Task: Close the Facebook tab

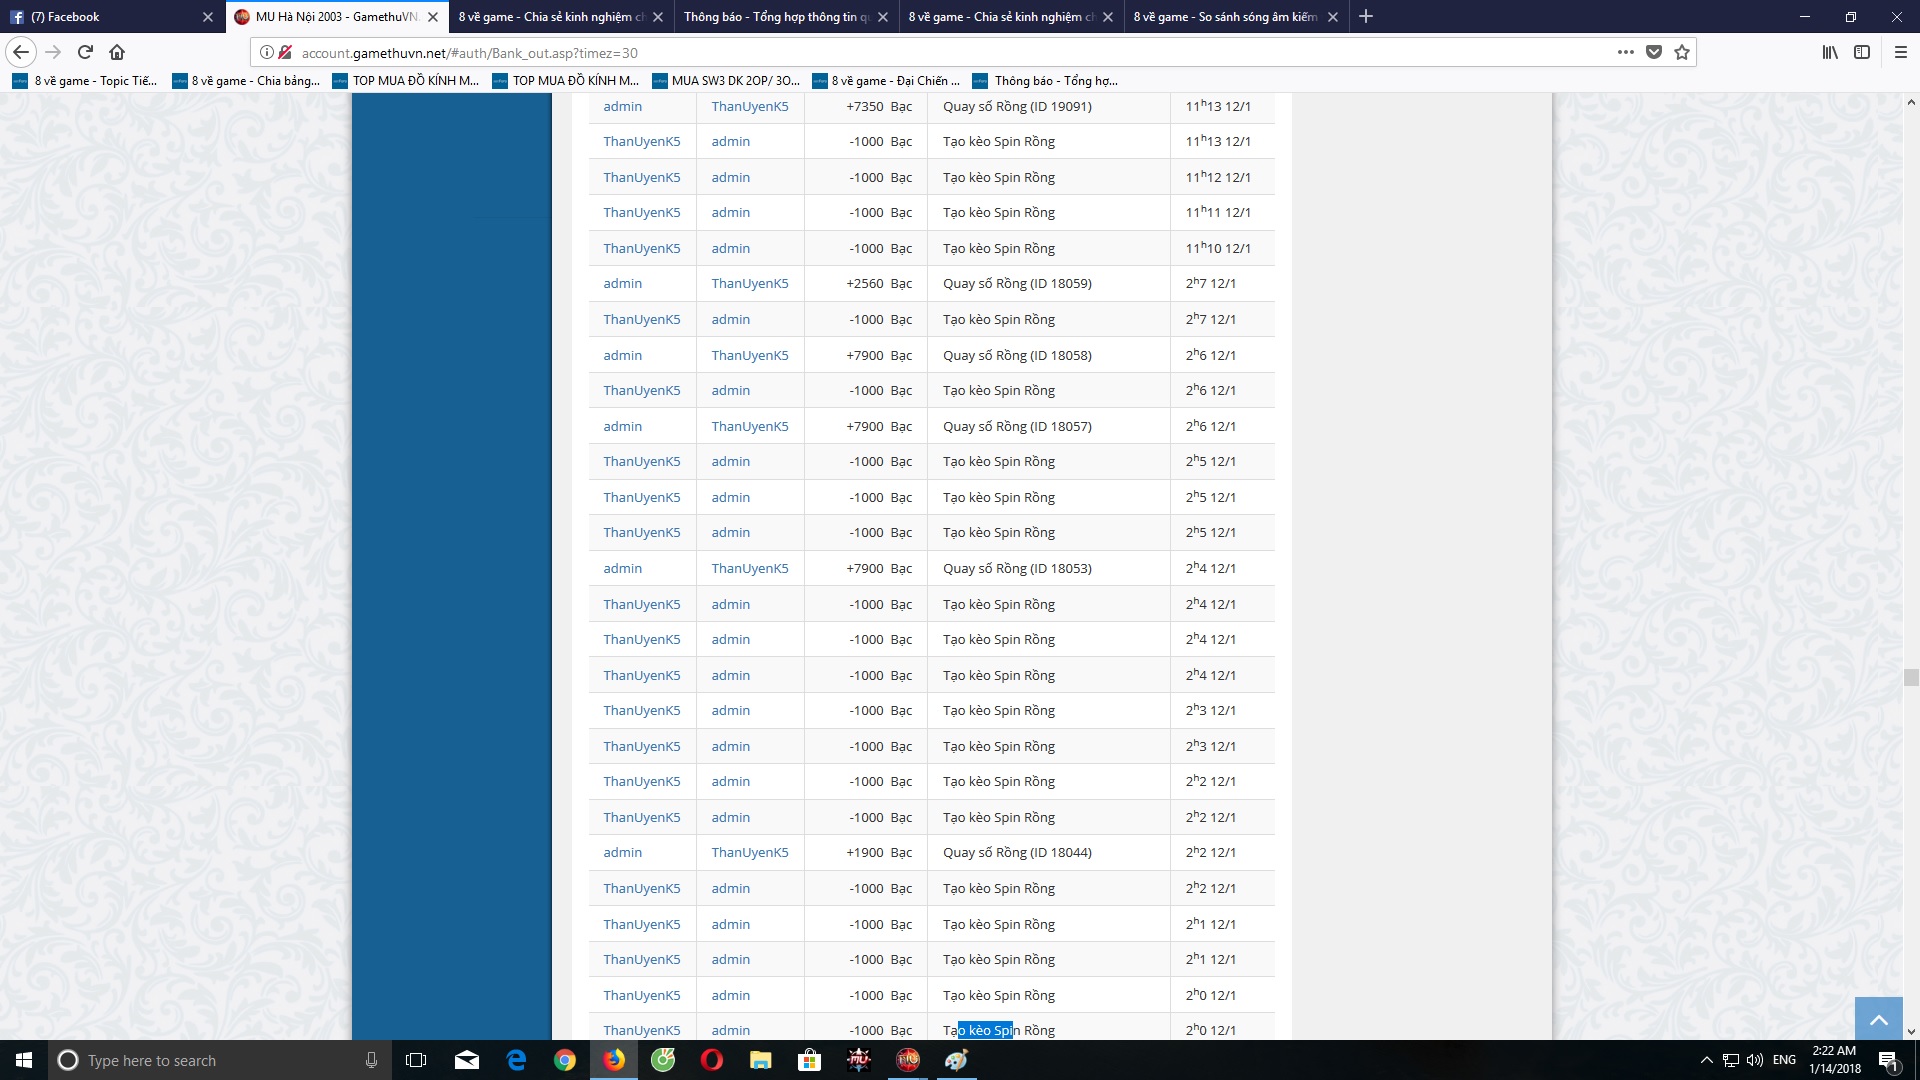Action: coord(208,17)
